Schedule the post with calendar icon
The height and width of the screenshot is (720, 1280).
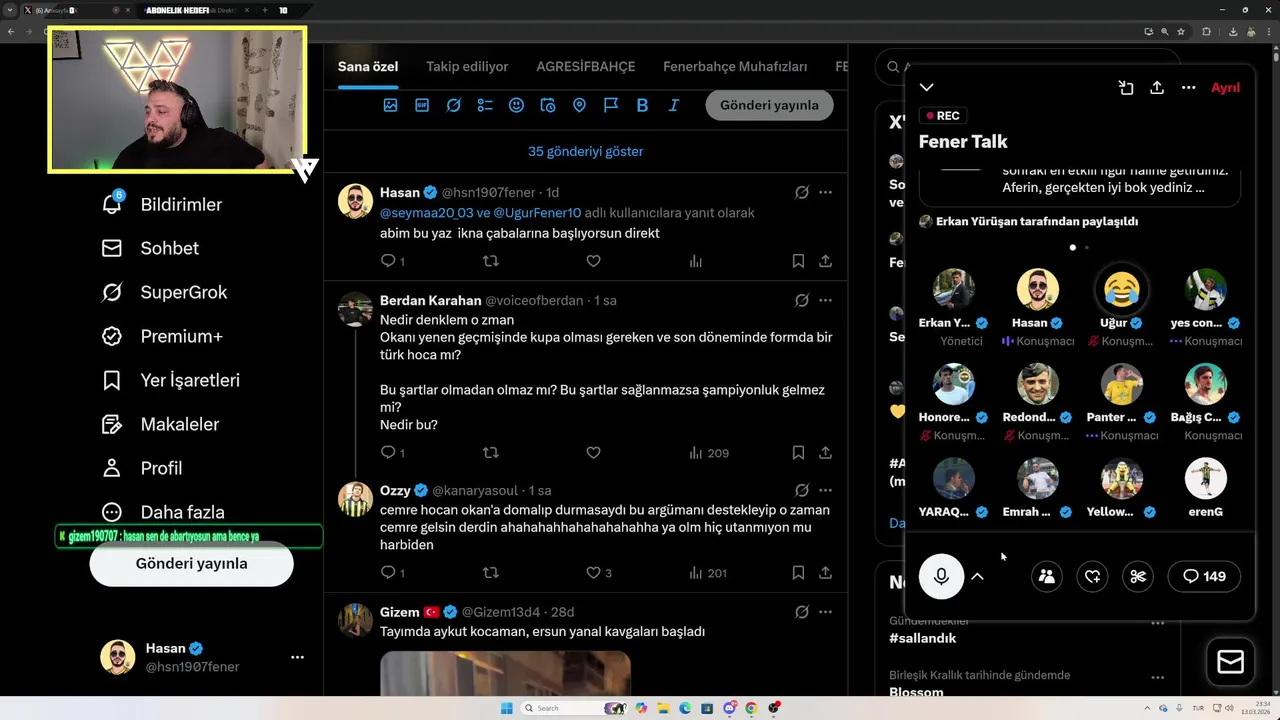[x=548, y=105]
